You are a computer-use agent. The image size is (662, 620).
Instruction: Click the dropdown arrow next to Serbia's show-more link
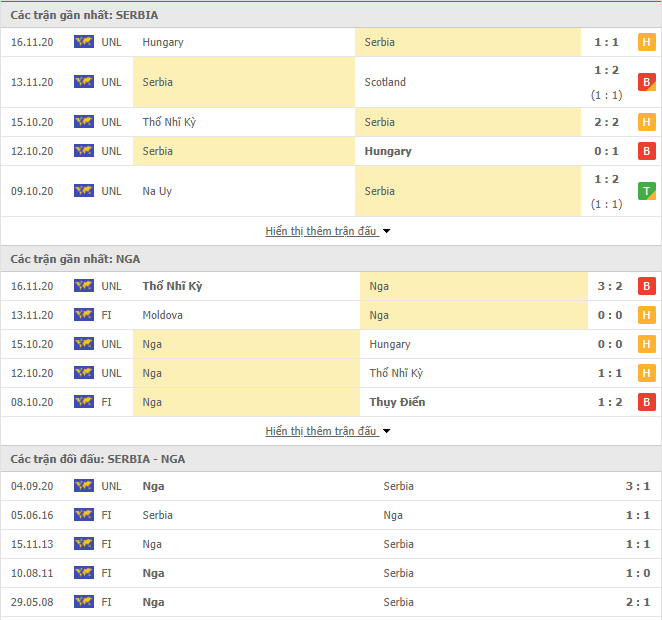coord(386,231)
